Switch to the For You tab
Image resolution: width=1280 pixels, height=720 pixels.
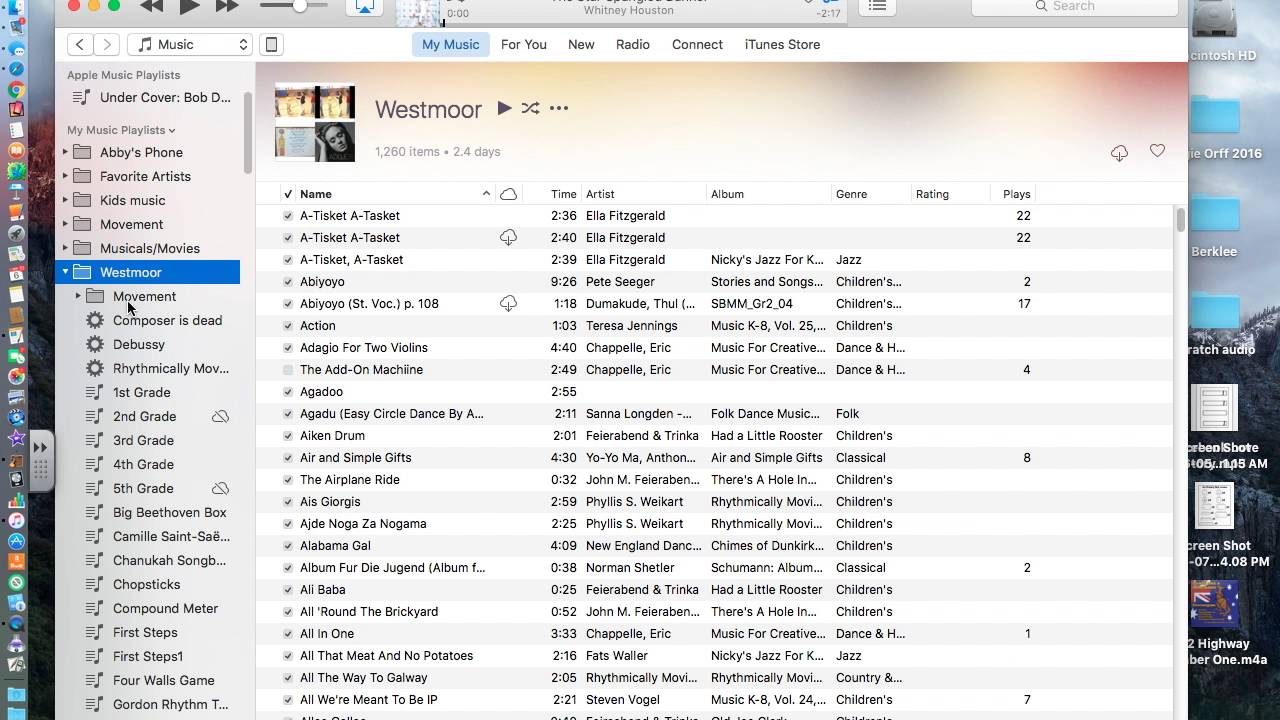click(524, 44)
